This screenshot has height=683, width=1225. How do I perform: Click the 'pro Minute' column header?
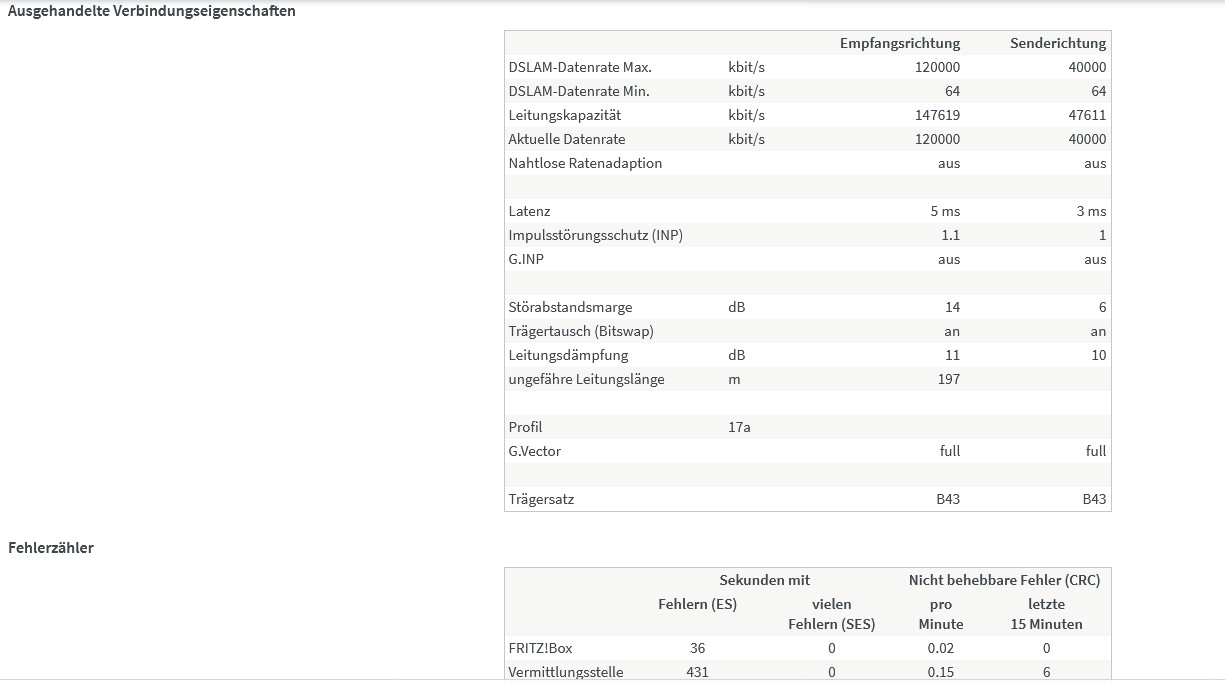pos(941,614)
